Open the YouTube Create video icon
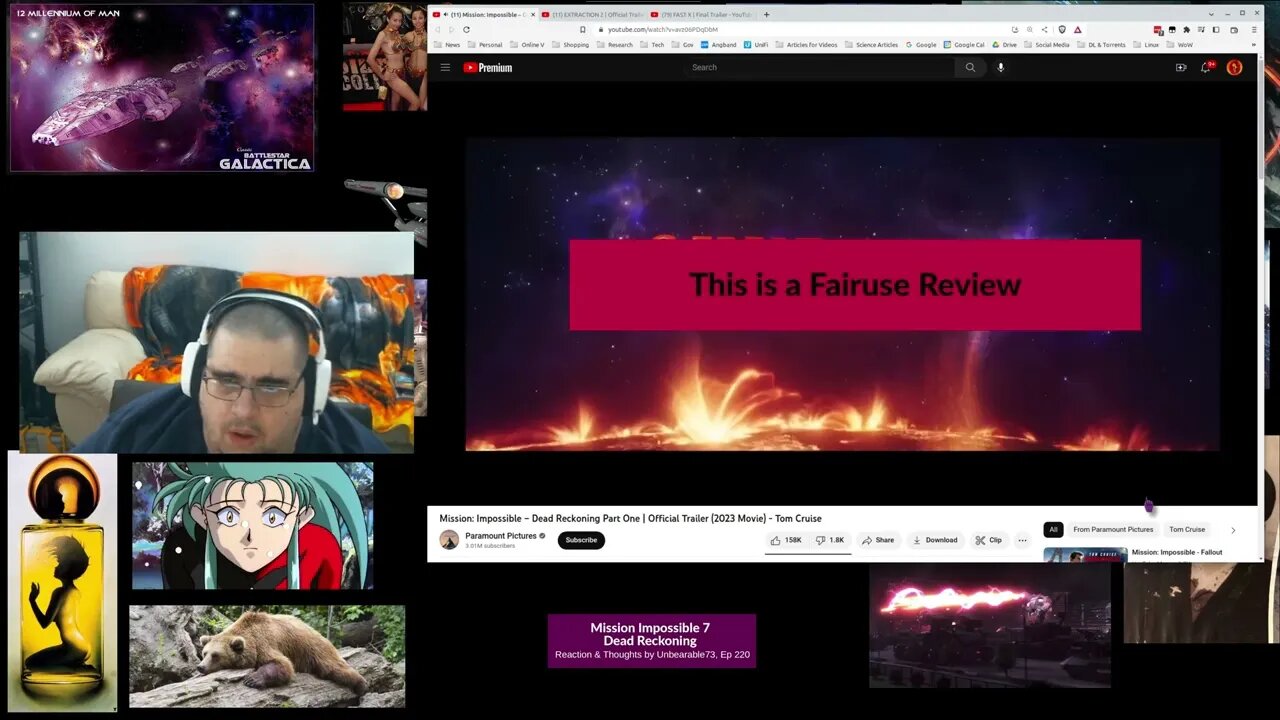1280x720 pixels. tap(1181, 67)
